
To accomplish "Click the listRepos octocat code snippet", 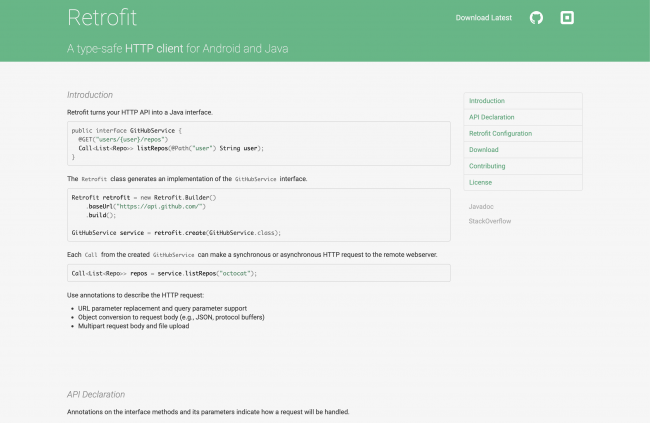I will tap(259, 273).
